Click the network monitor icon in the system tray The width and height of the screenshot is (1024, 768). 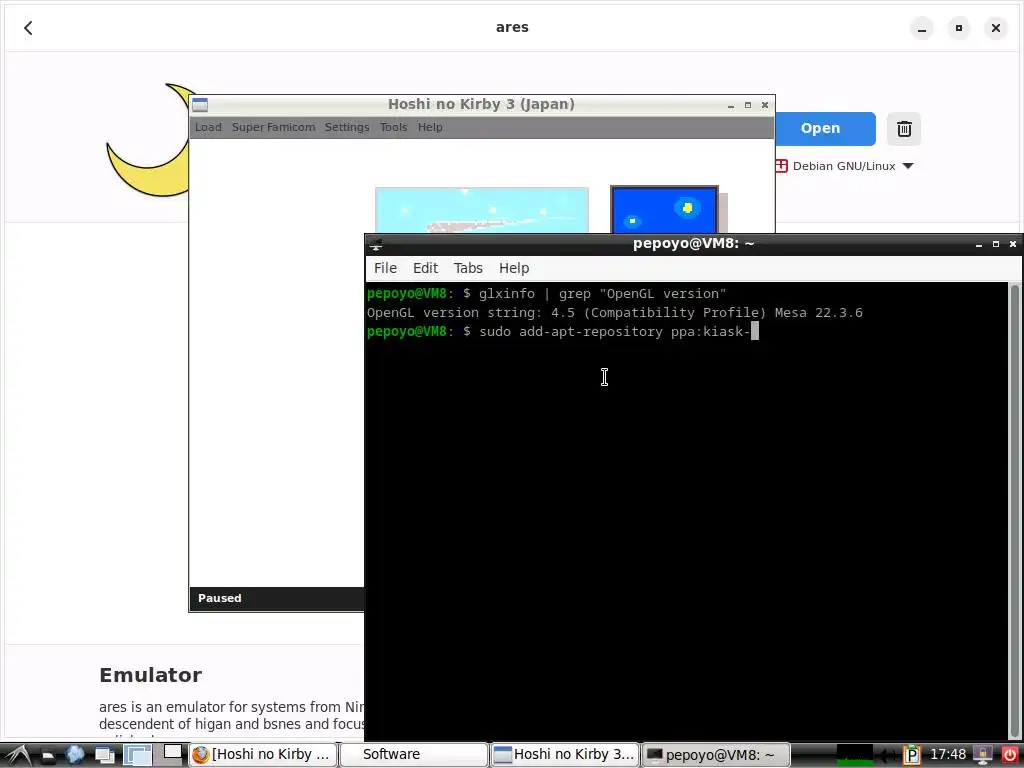[x=983, y=755]
